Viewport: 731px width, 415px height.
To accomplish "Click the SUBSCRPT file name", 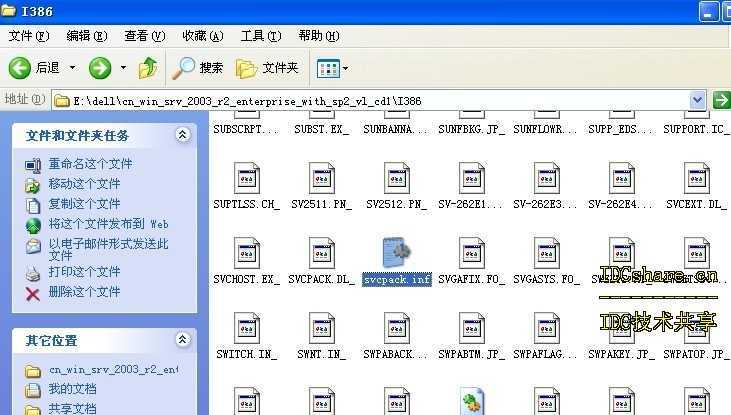I will coord(246,129).
